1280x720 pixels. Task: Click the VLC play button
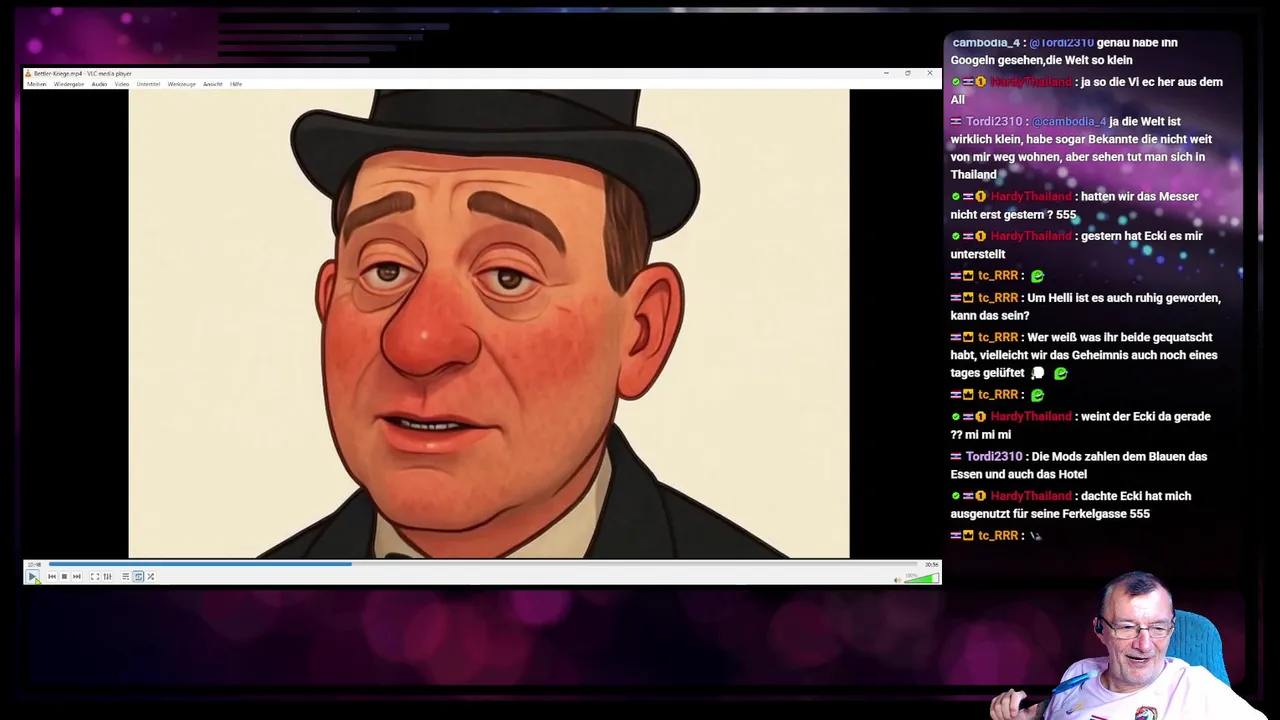point(33,577)
